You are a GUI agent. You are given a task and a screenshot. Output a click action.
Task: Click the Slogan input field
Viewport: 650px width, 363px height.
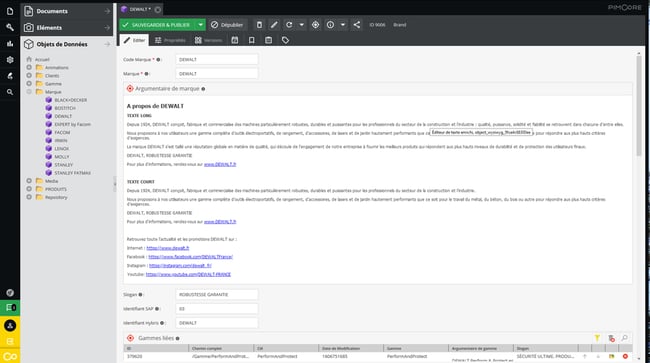(217, 295)
